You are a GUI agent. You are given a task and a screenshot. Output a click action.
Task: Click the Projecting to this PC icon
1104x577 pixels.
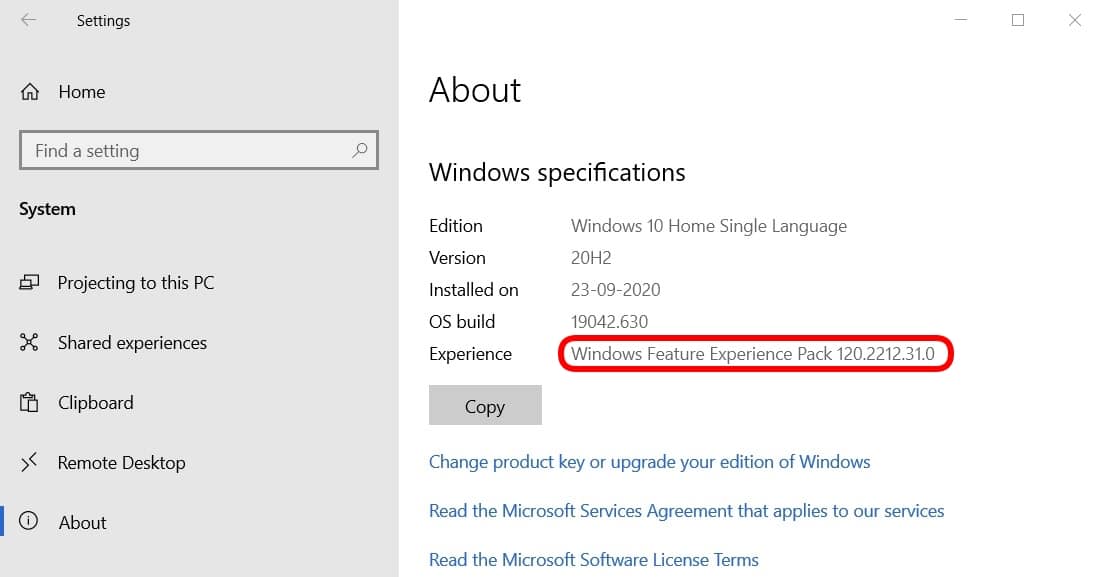click(29, 283)
